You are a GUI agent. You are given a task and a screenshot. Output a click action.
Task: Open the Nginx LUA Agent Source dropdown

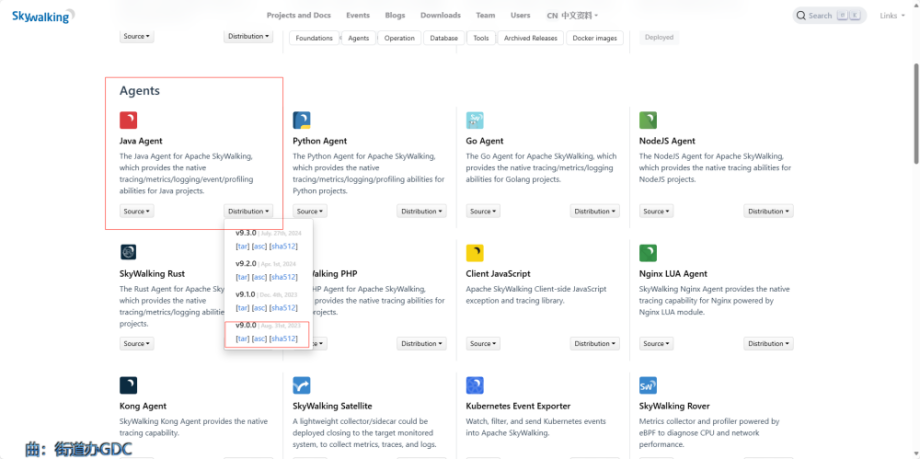(656, 344)
